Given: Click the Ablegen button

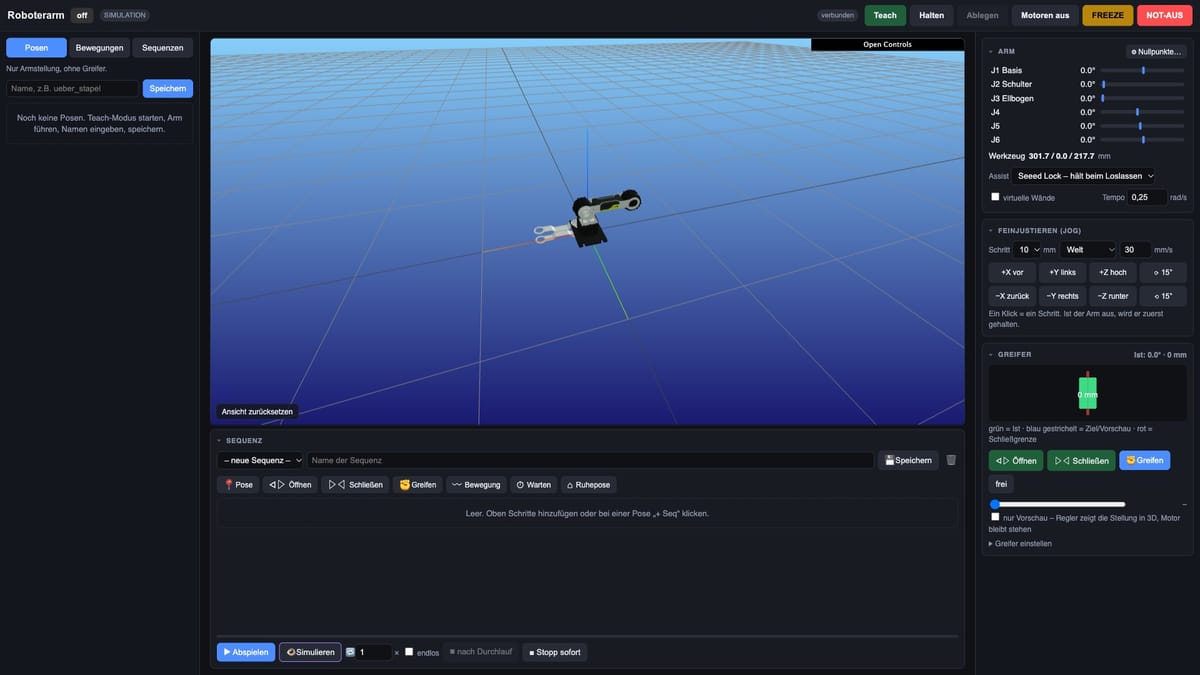Looking at the screenshot, I should point(982,15).
